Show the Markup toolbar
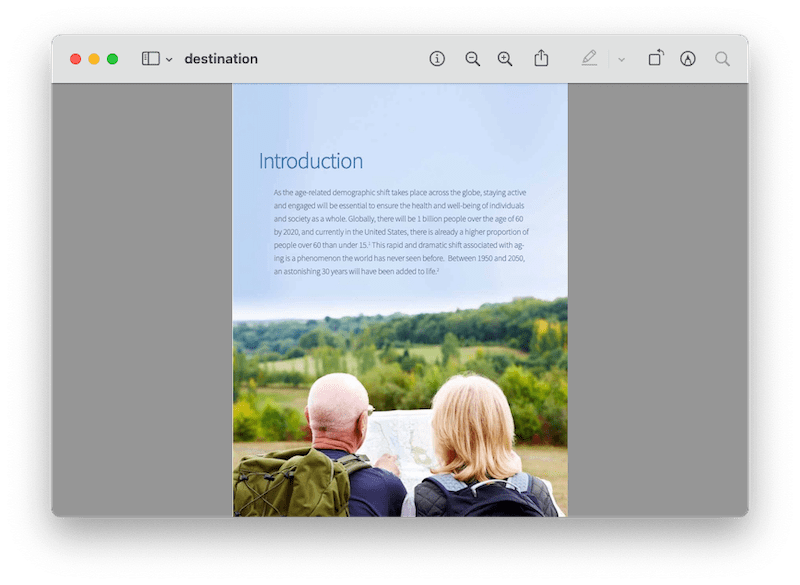 [x=687, y=59]
